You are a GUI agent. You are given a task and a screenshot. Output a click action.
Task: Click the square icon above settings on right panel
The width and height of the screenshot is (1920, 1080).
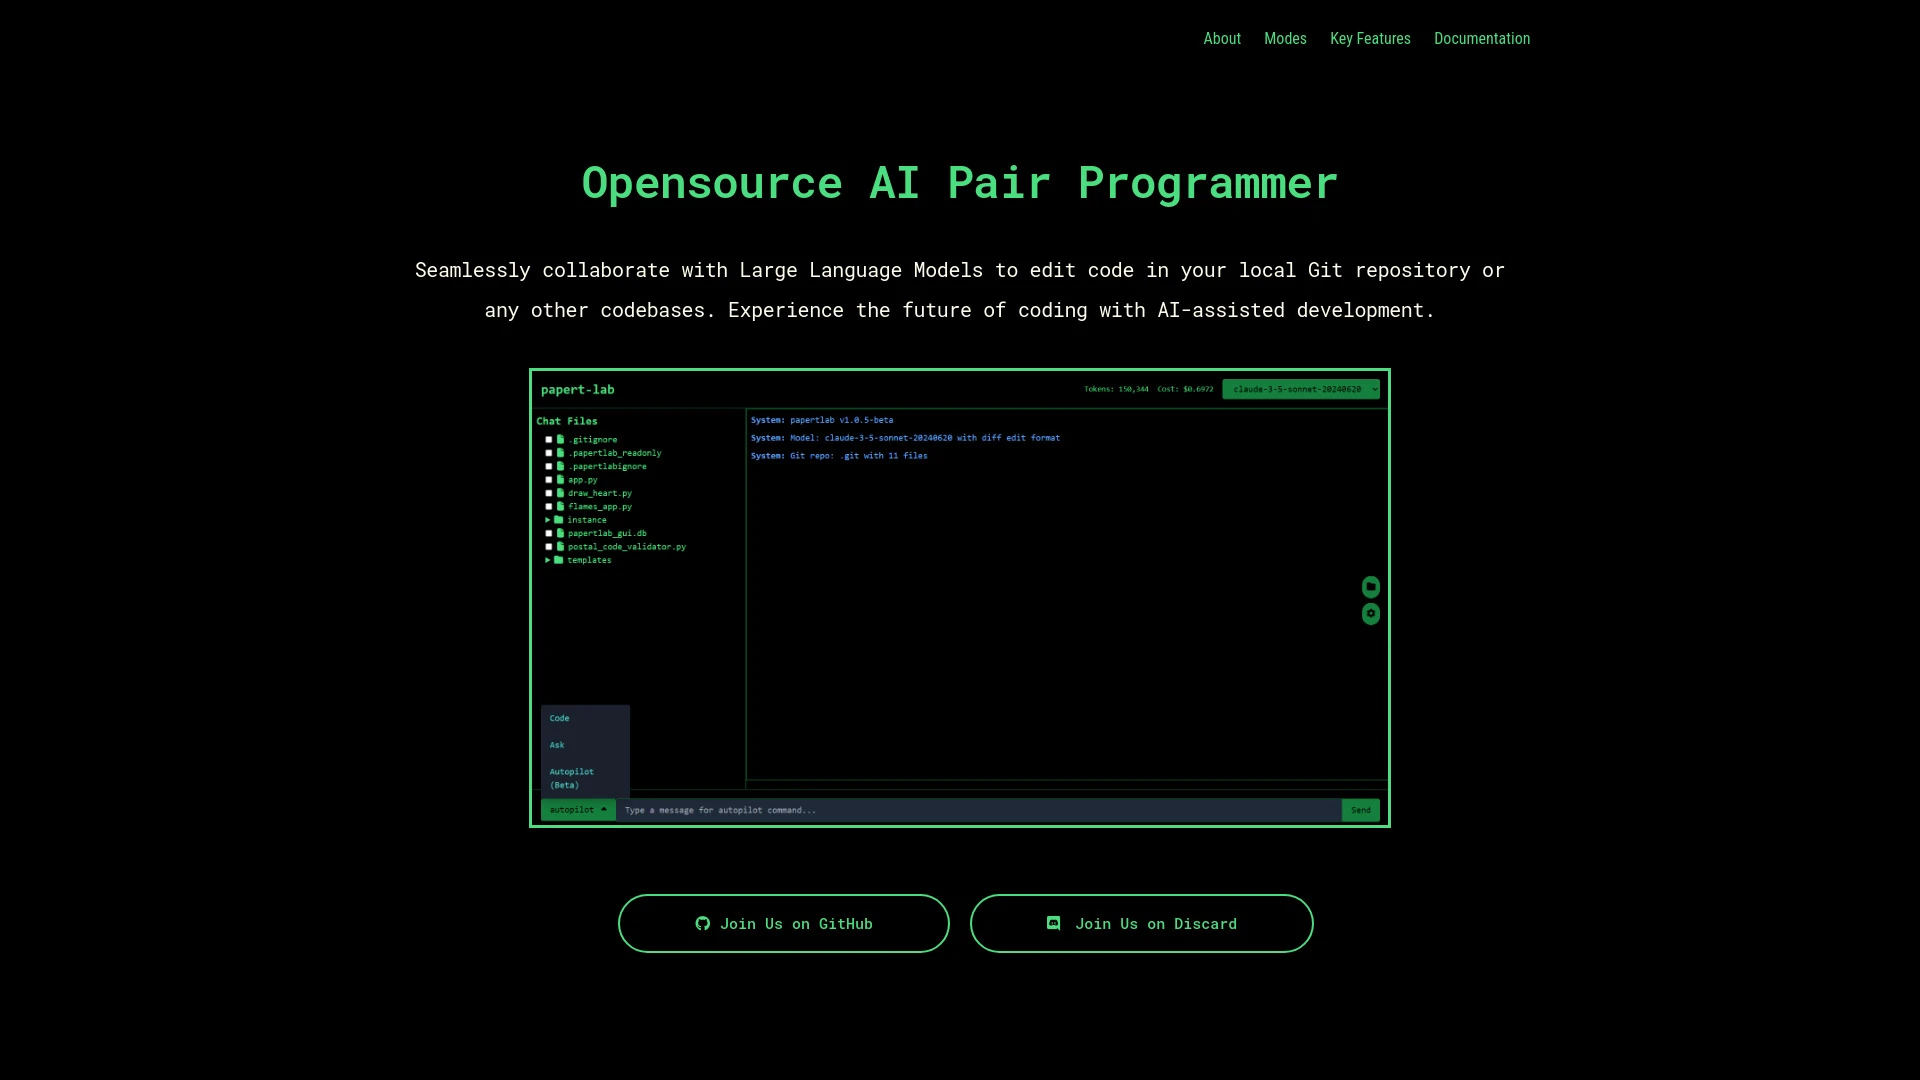[x=1370, y=587]
